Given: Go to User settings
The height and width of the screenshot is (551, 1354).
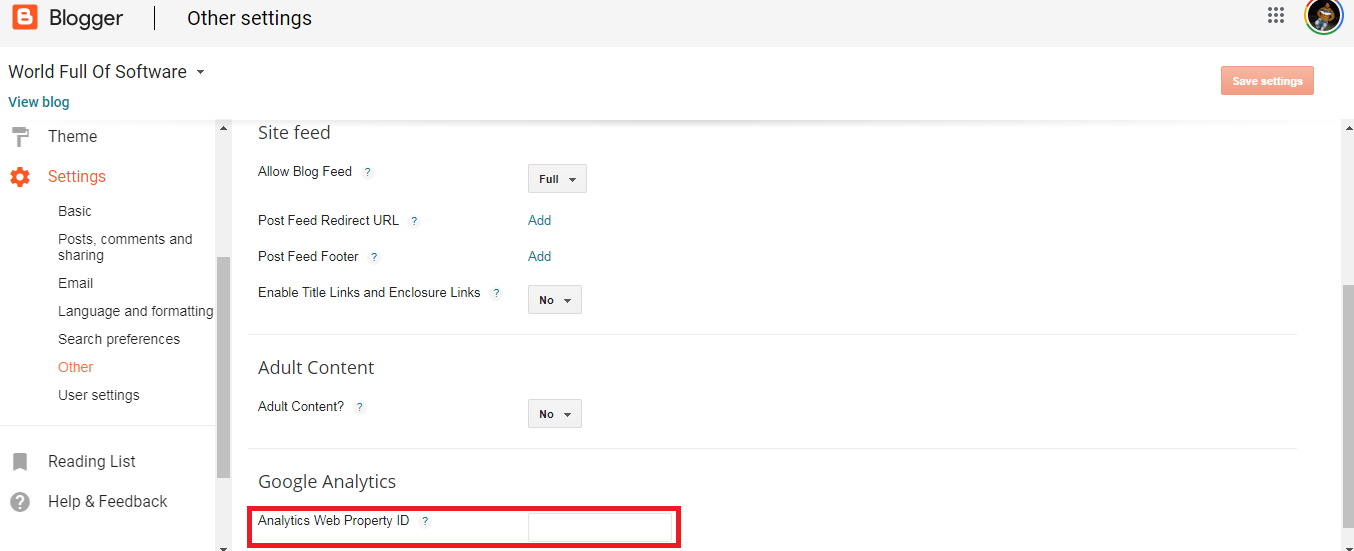Looking at the screenshot, I should pyautogui.click(x=99, y=395).
